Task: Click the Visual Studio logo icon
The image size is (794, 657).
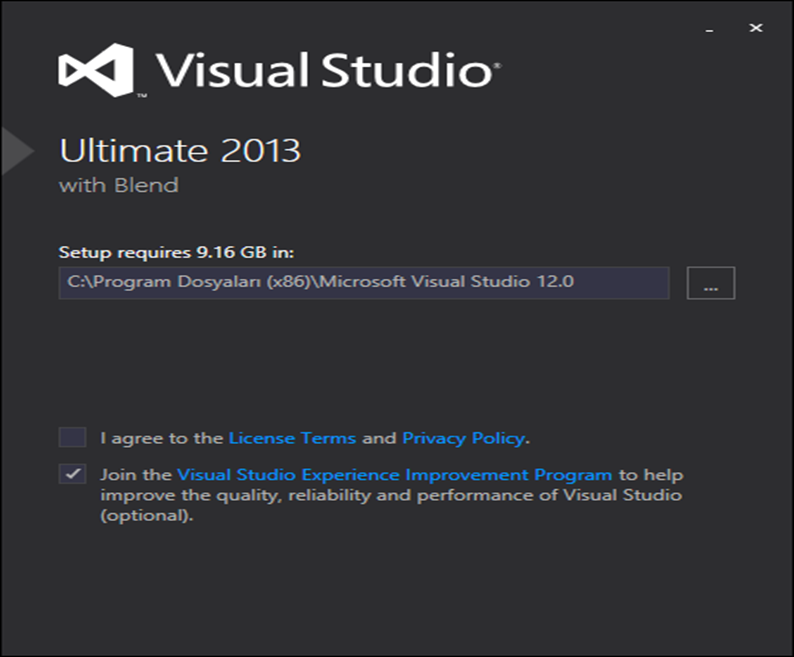Action: (96, 70)
